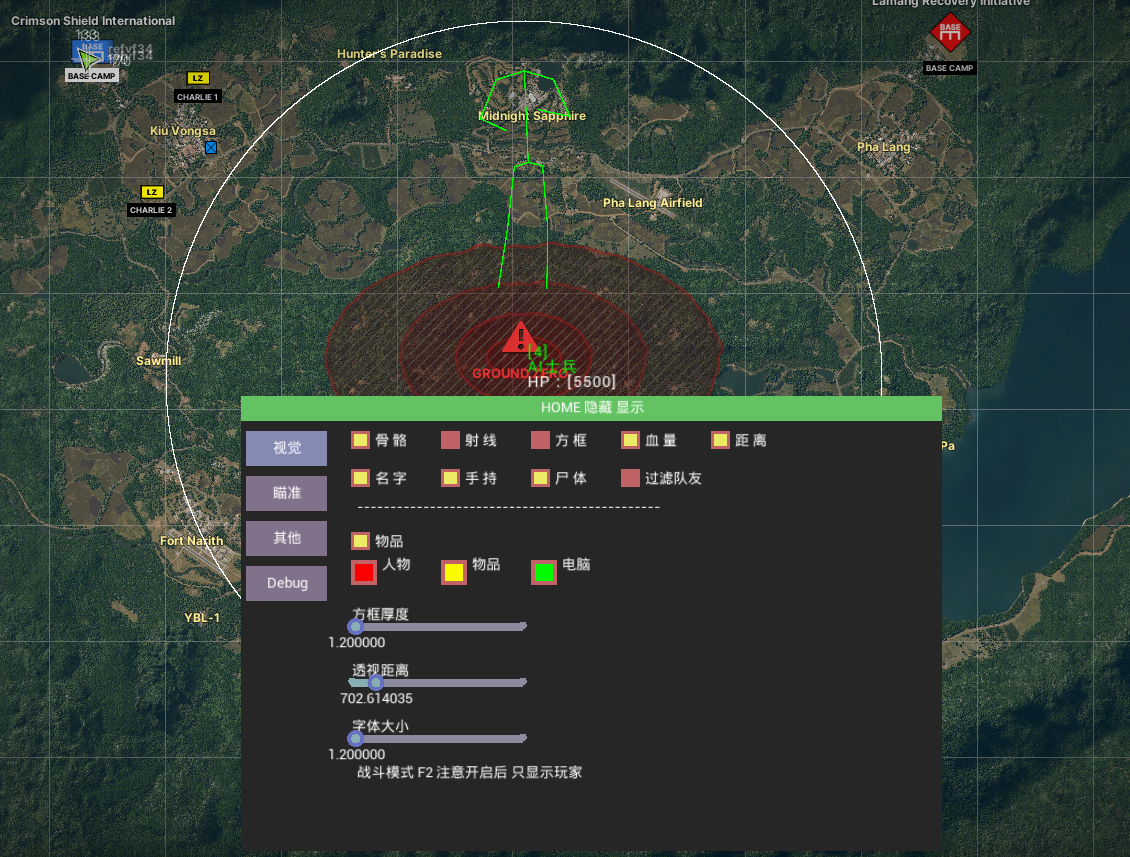Select the red Lamang Base Camp icon
Viewport: 1130px width, 857px height.
tap(949, 33)
